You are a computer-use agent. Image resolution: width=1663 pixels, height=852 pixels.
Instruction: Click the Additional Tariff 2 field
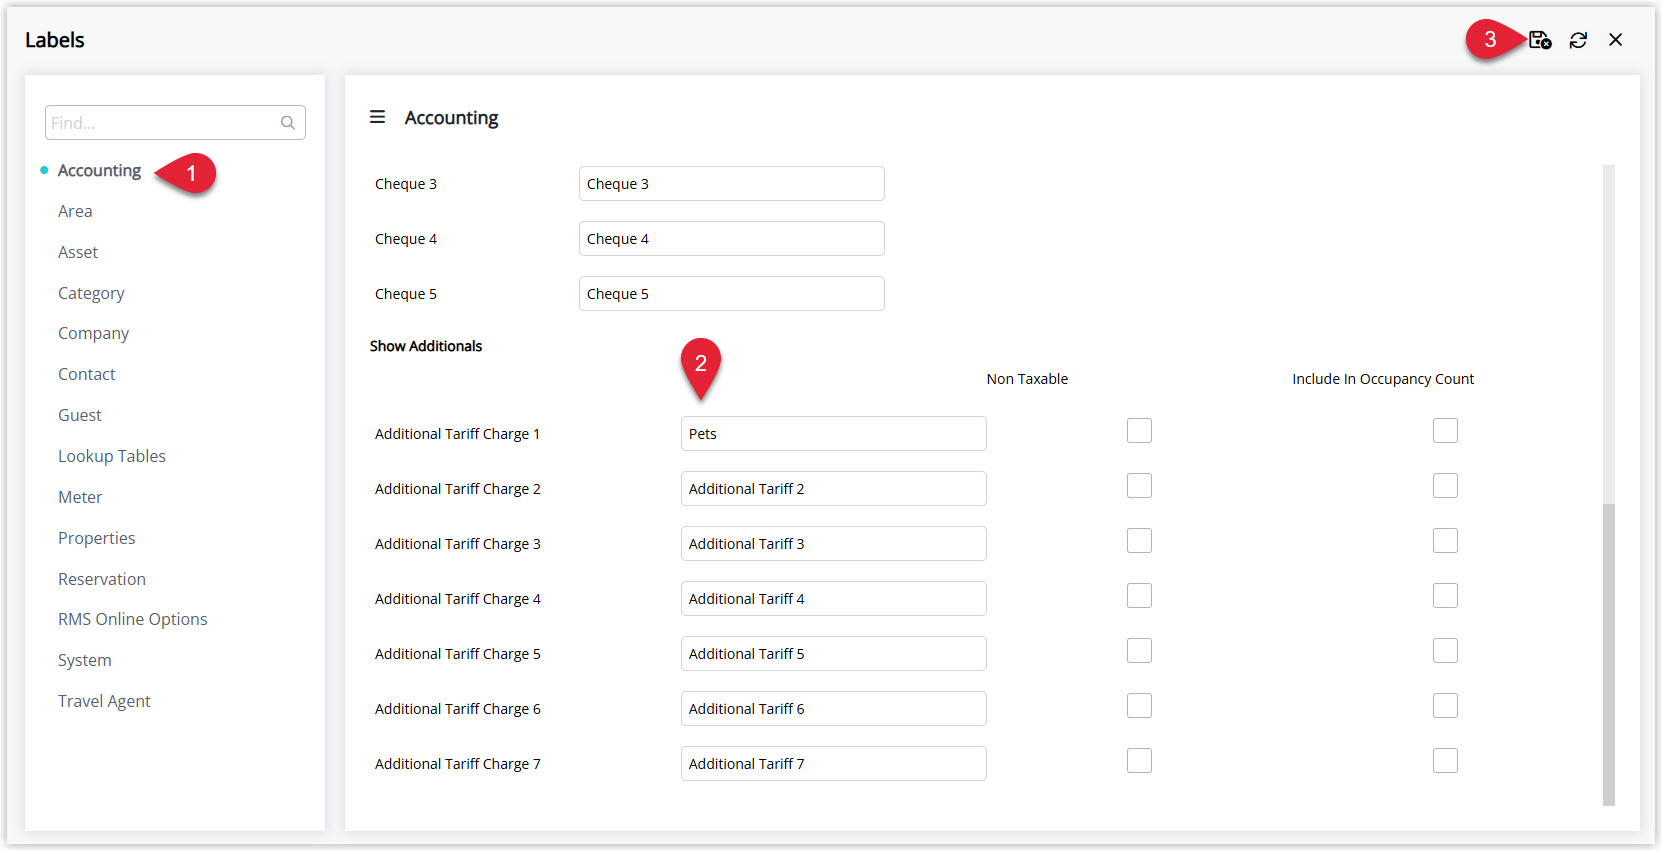(x=834, y=489)
